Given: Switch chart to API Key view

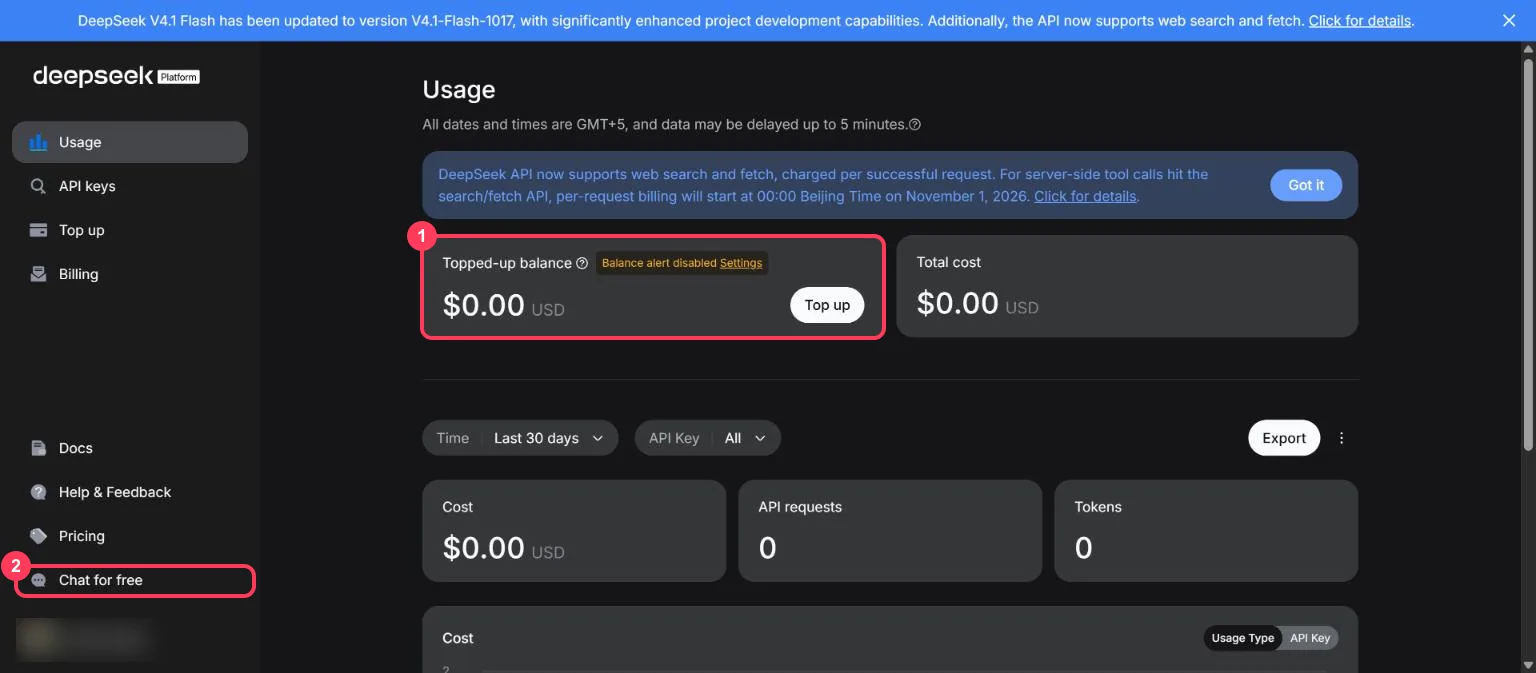Looking at the screenshot, I should point(1310,638).
